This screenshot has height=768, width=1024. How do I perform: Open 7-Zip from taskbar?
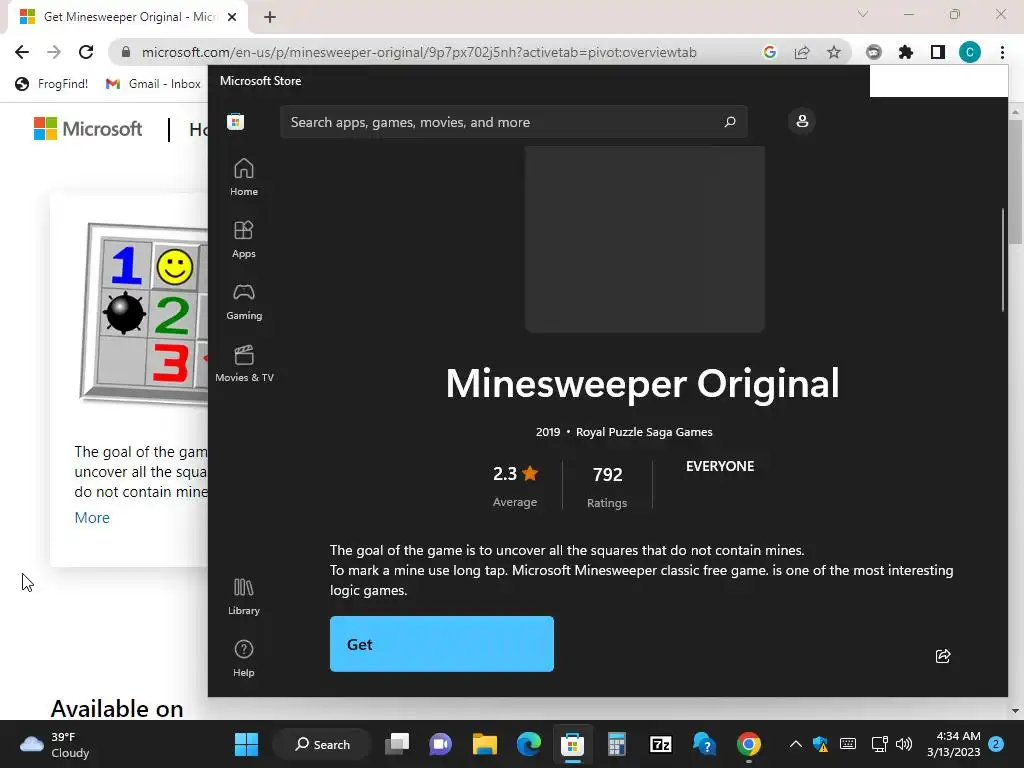660,744
